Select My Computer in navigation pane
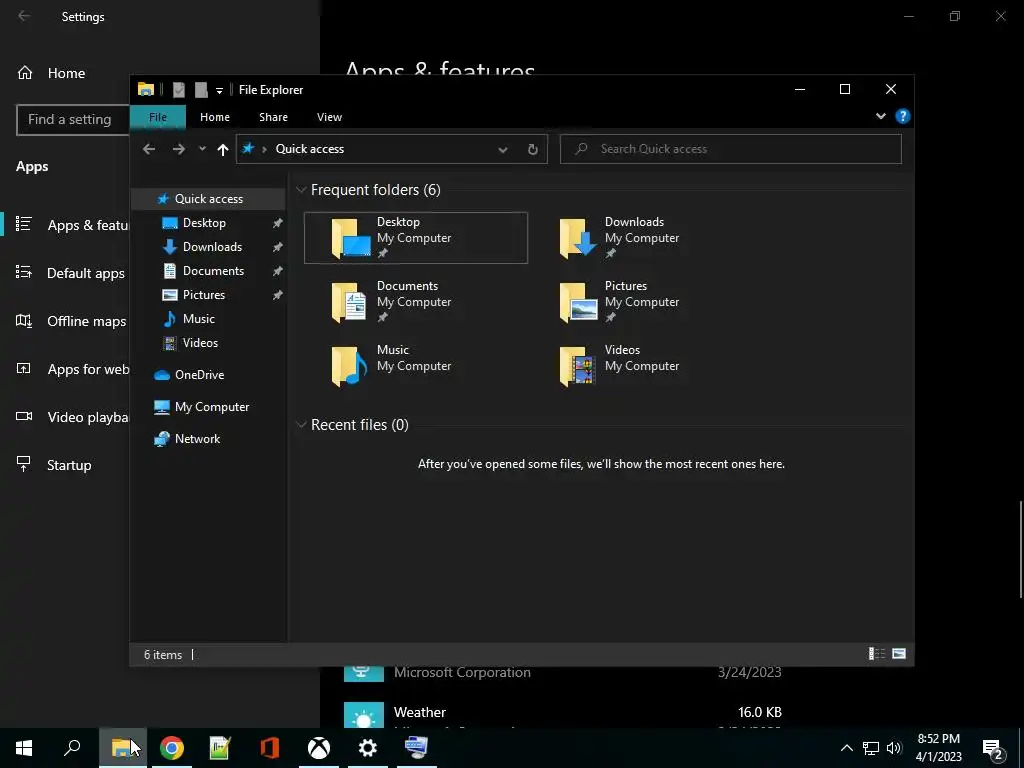The height and width of the screenshot is (768, 1024). click(x=212, y=407)
